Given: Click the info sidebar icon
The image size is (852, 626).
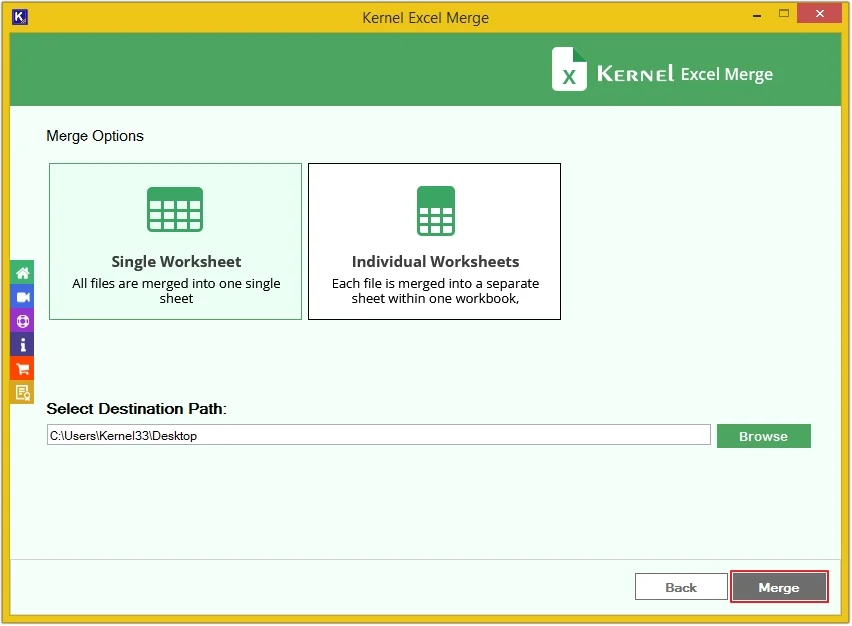Looking at the screenshot, I should pyautogui.click(x=22, y=345).
